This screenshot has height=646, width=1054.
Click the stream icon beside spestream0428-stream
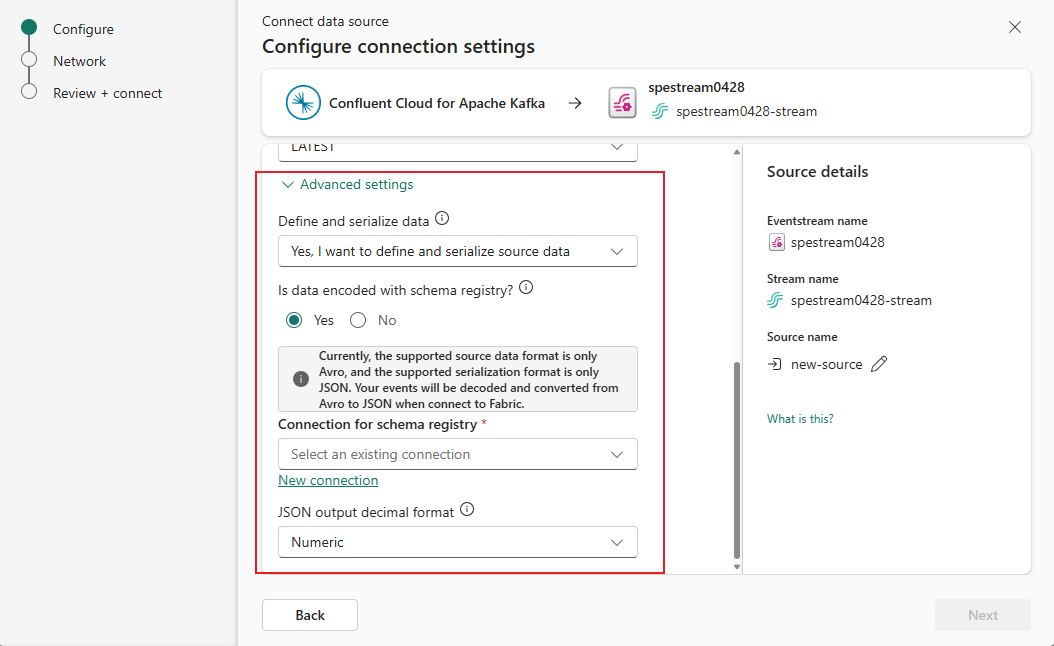point(661,112)
